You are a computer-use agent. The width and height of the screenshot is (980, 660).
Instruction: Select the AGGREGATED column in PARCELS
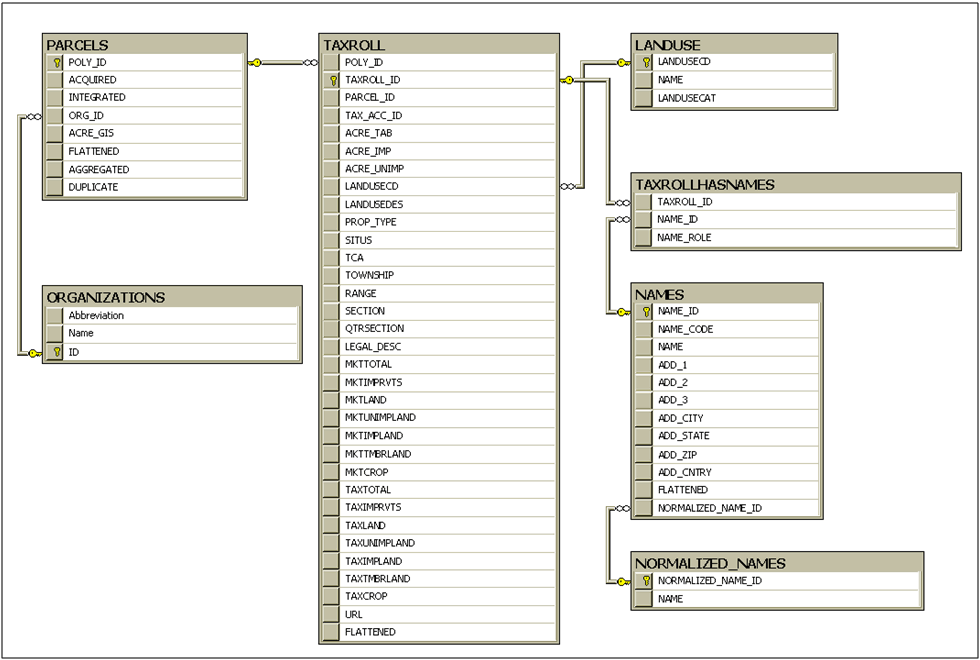pos(144,169)
